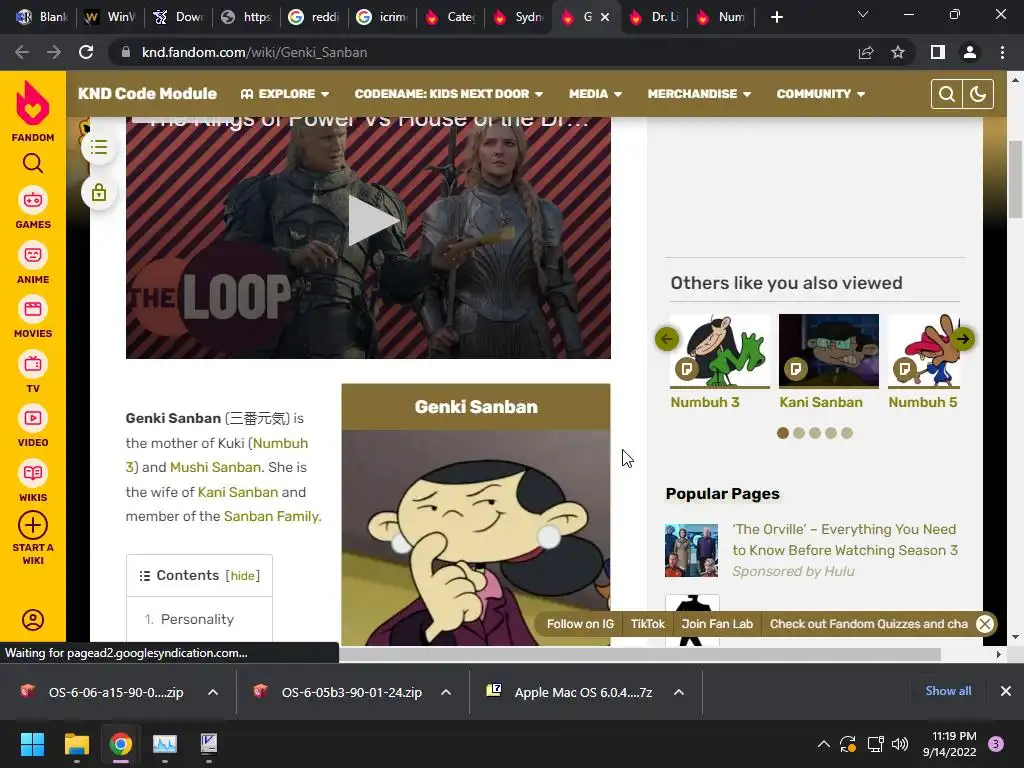The width and height of the screenshot is (1024, 768).
Task: Open The Orville popular page link
Action: (x=845, y=539)
